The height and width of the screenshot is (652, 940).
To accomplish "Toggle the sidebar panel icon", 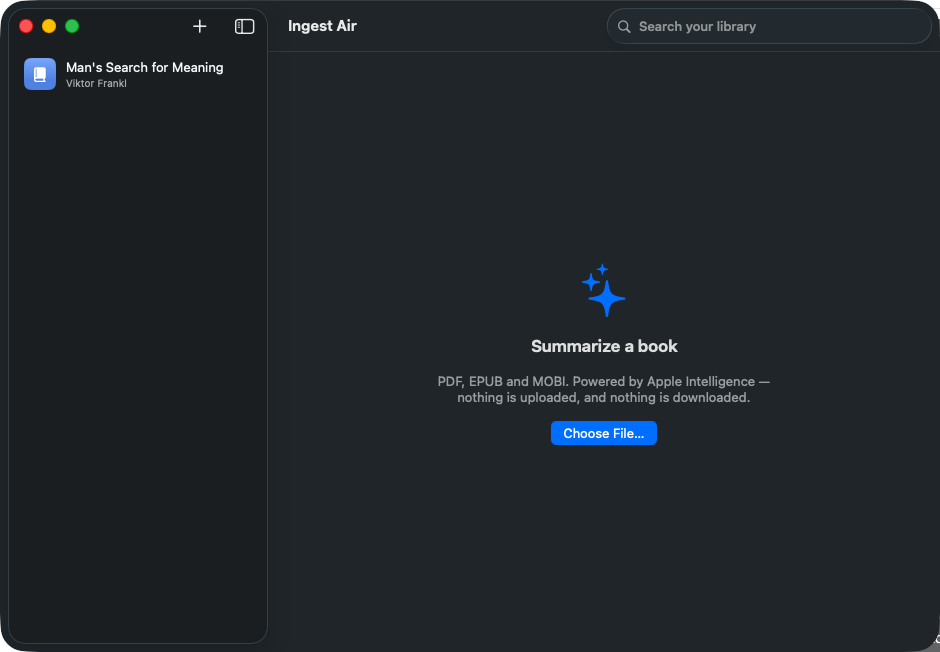I will click(245, 26).
